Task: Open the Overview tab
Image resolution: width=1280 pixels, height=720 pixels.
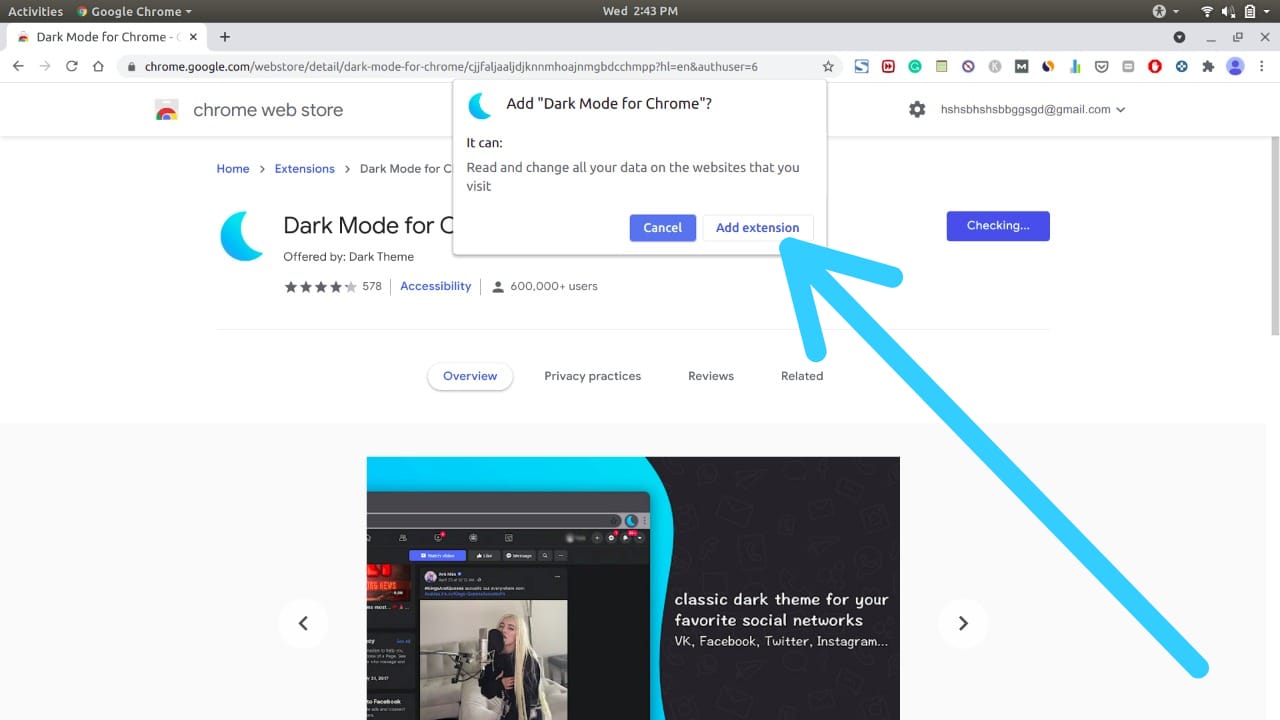Action: [x=470, y=376]
